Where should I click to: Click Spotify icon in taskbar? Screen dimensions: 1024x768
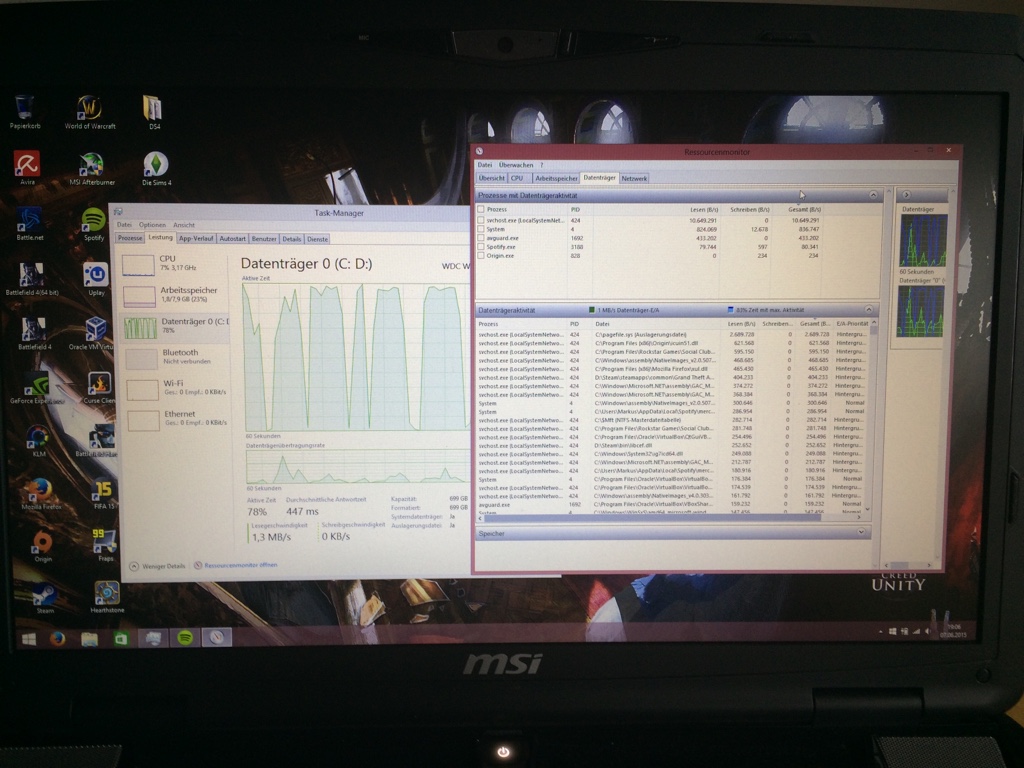pyautogui.click(x=185, y=637)
